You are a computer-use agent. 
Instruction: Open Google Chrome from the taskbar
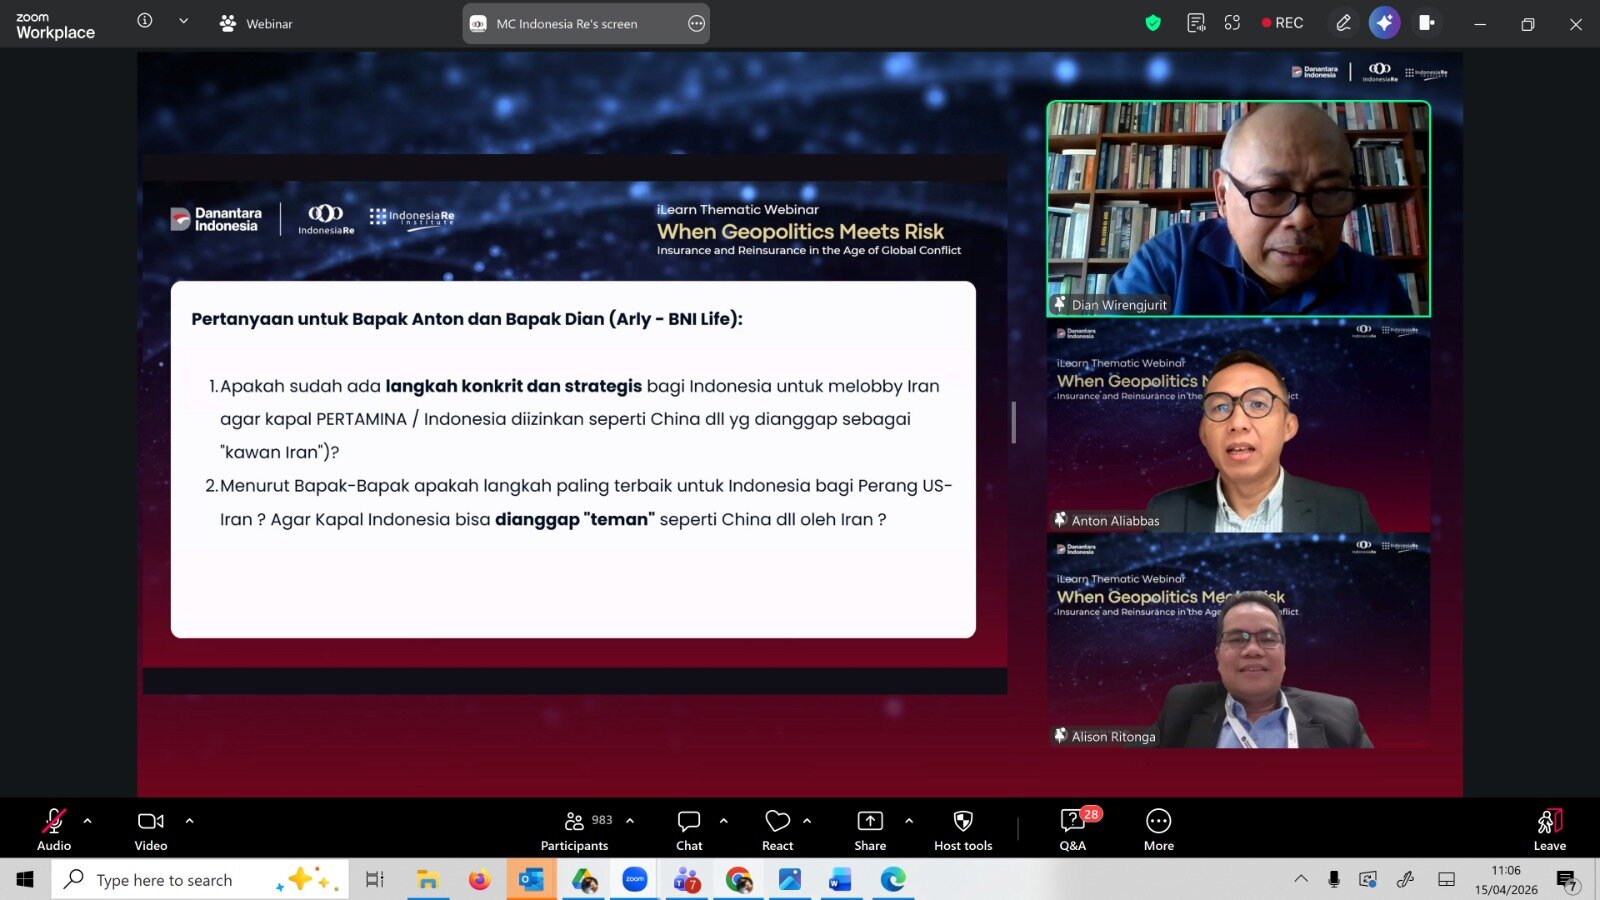(x=739, y=879)
